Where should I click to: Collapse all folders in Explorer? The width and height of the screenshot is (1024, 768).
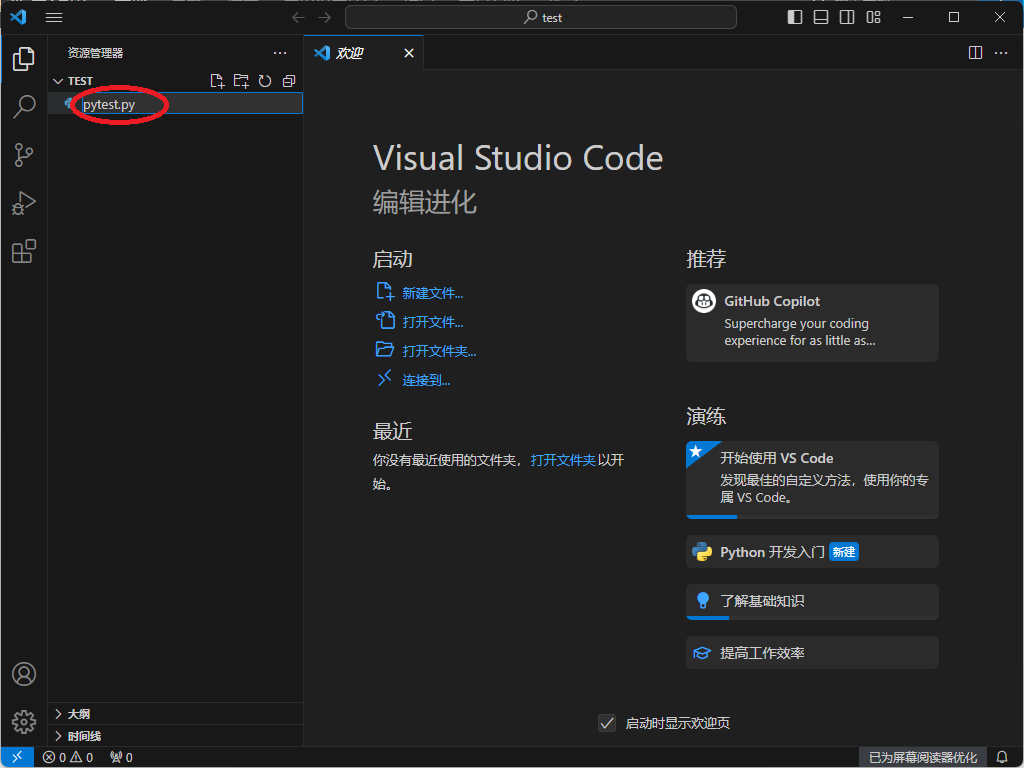click(289, 81)
